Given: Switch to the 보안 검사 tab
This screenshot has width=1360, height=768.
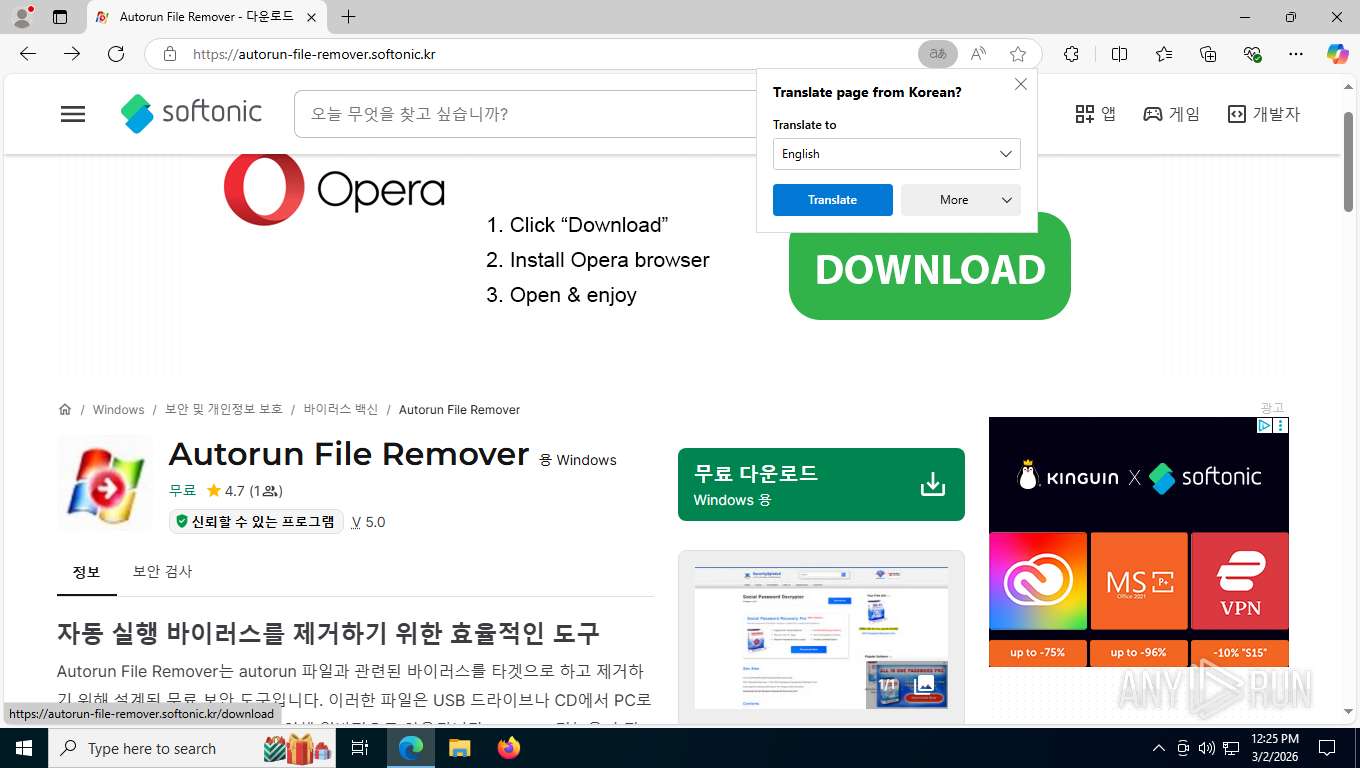Looking at the screenshot, I should (x=162, y=572).
